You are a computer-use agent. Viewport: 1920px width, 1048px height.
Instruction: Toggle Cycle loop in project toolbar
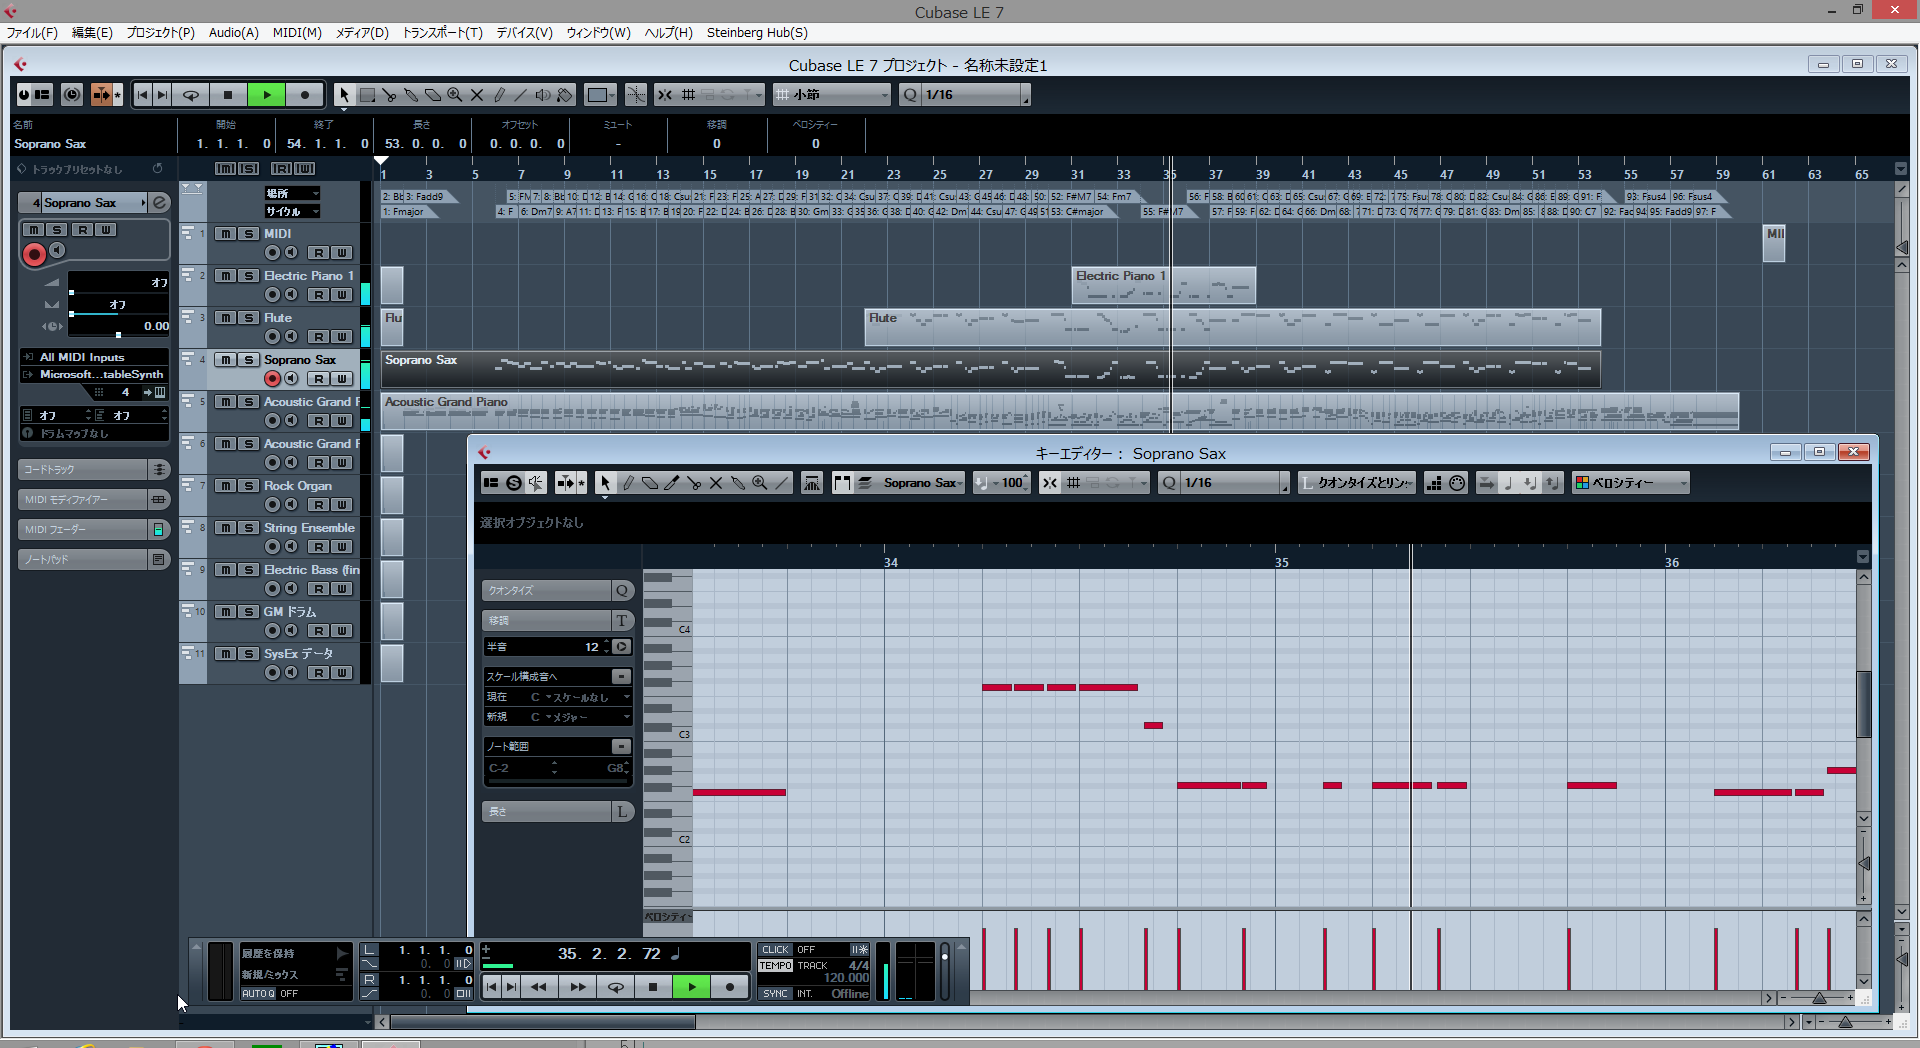point(190,95)
